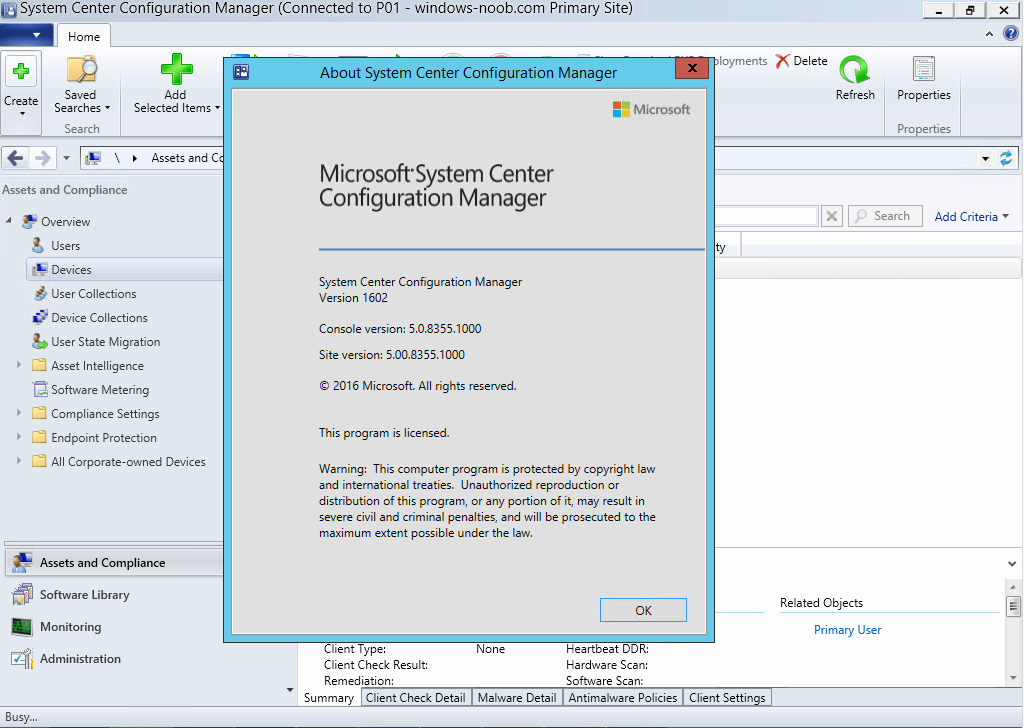Image resolution: width=1024 pixels, height=728 pixels.
Task: Click All Corporate-owned Devices folder icon
Action: 39,462
